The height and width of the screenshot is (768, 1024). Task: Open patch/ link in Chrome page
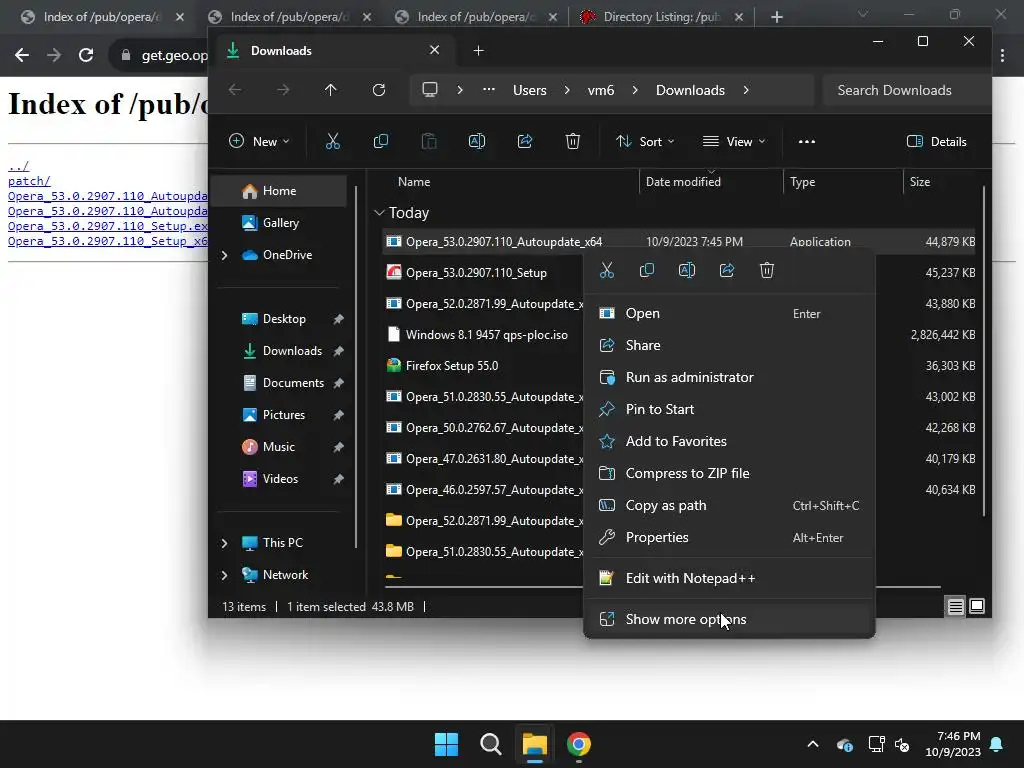tap(29, 181)
